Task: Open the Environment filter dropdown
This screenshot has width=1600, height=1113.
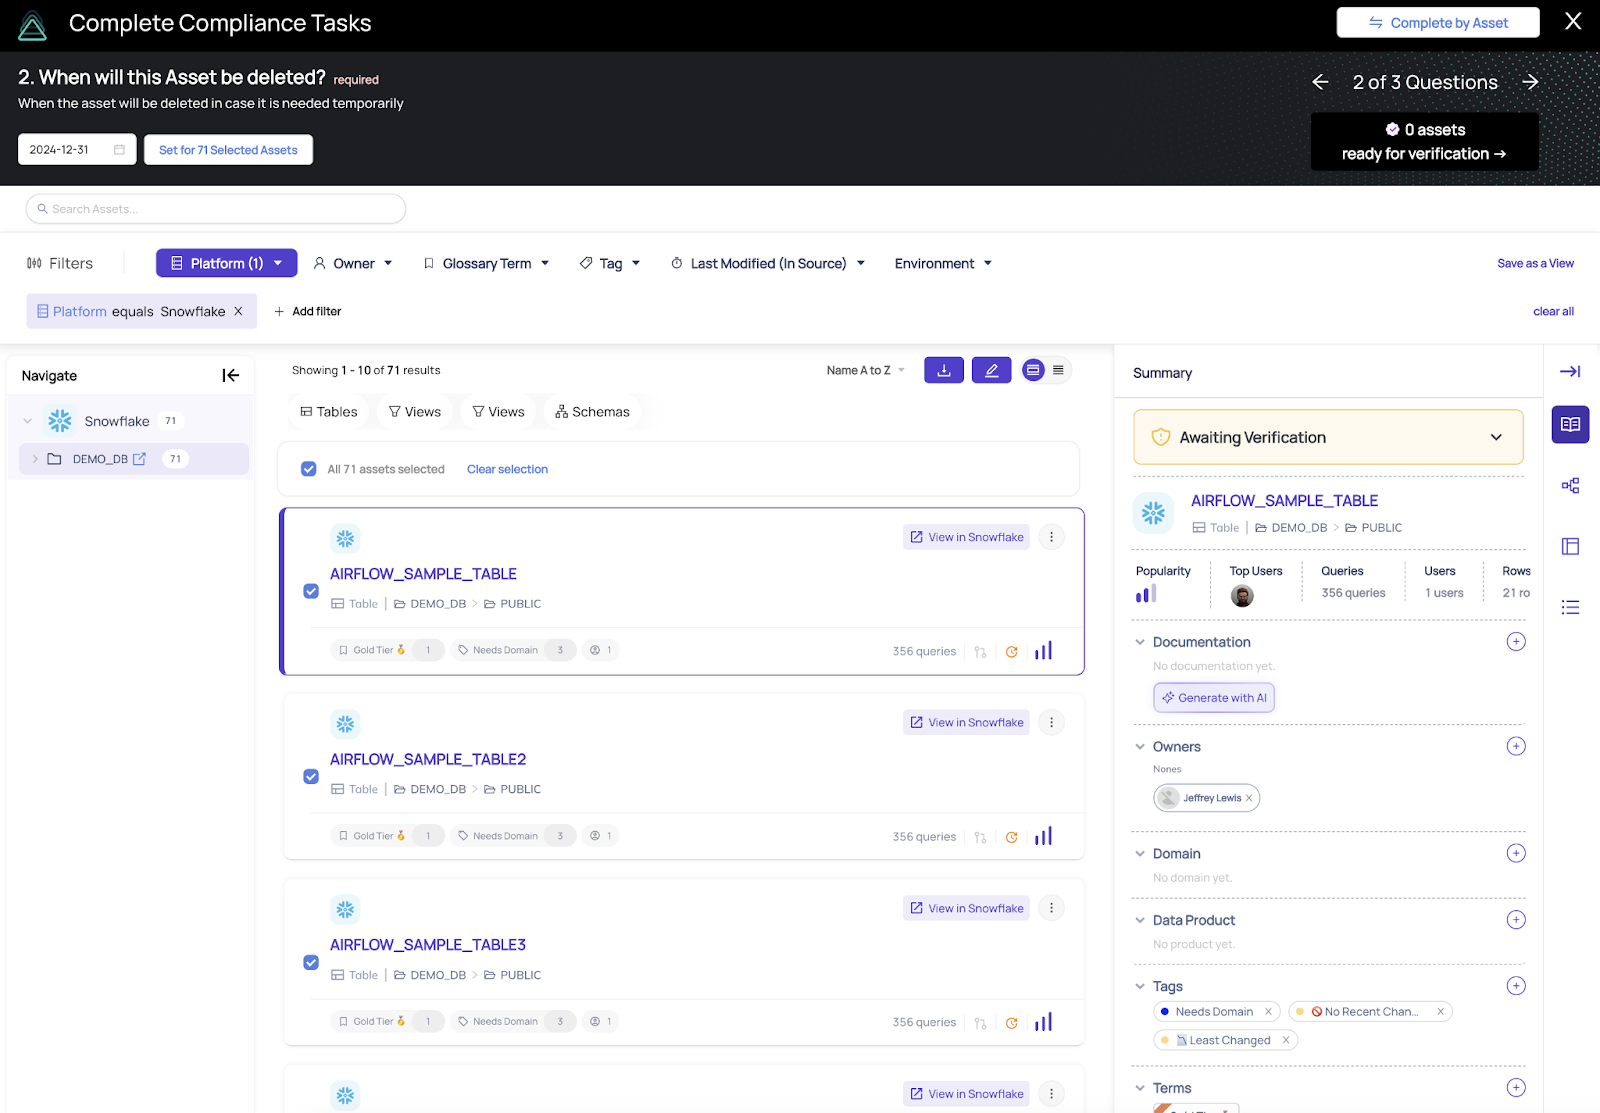Action: pyautogui.click(x=943, y=263)
